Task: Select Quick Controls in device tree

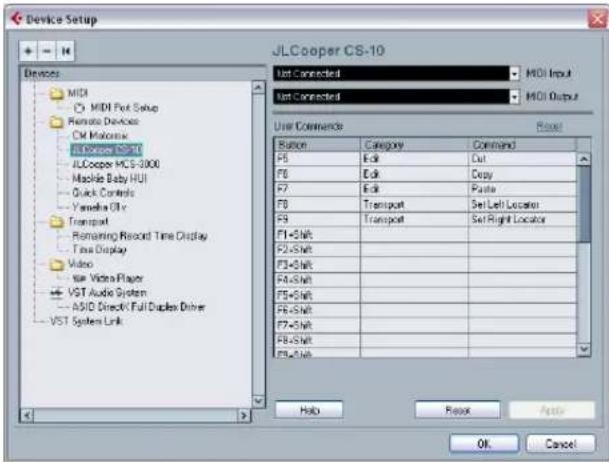Action: click(x=103, y=193)
